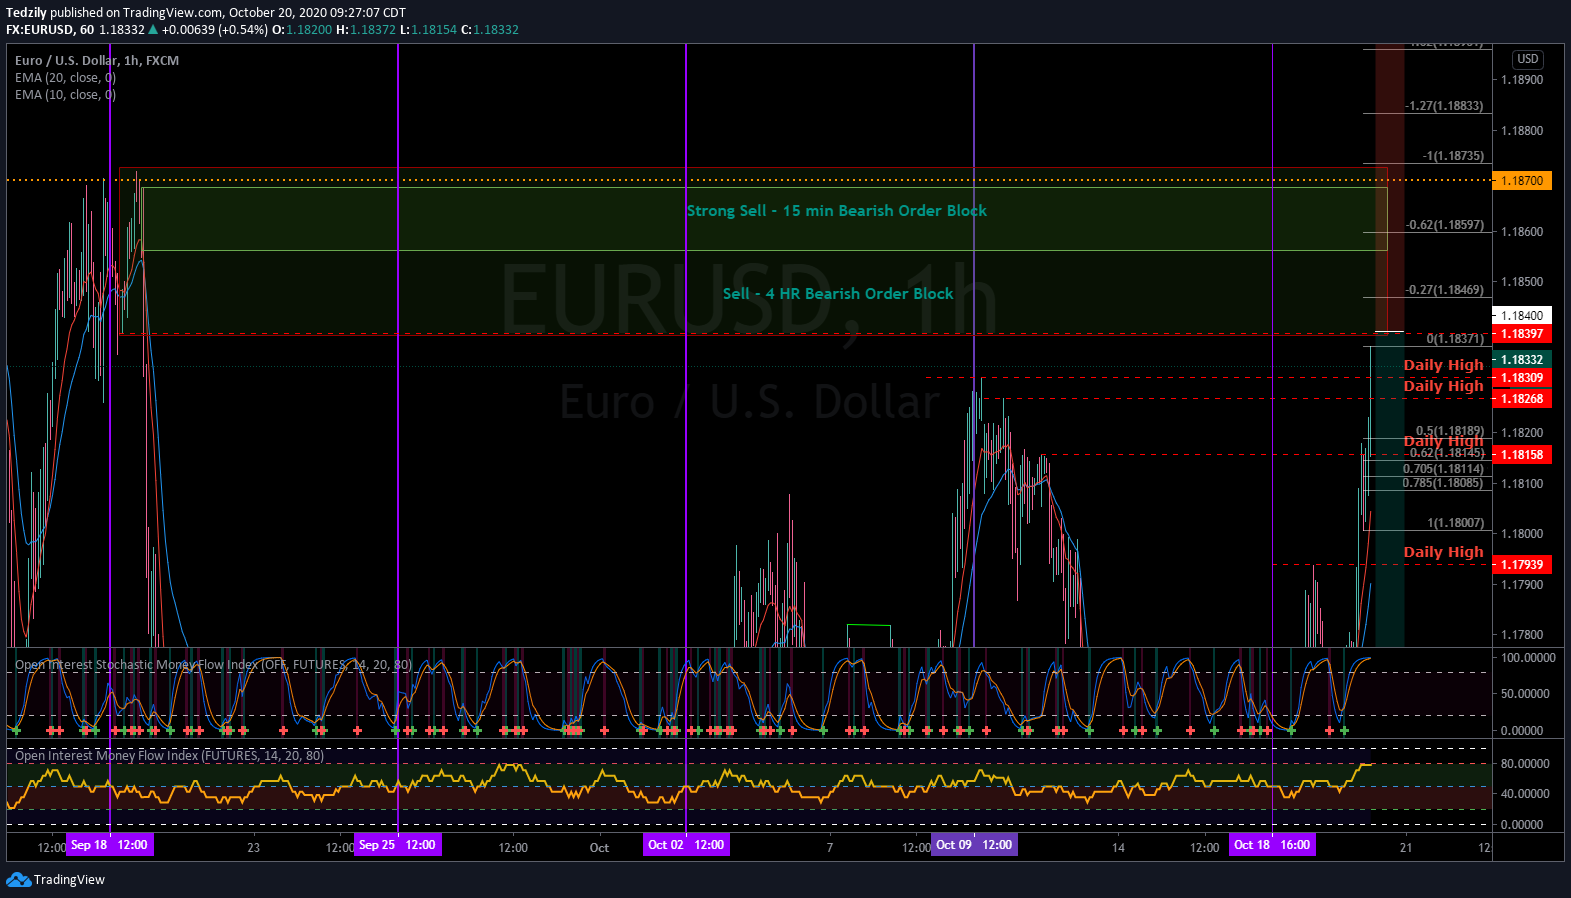This screenshot has height=898, width=1571.
Task: Select the Oct 18 16:00 time marker
Action: [1272, 845]
